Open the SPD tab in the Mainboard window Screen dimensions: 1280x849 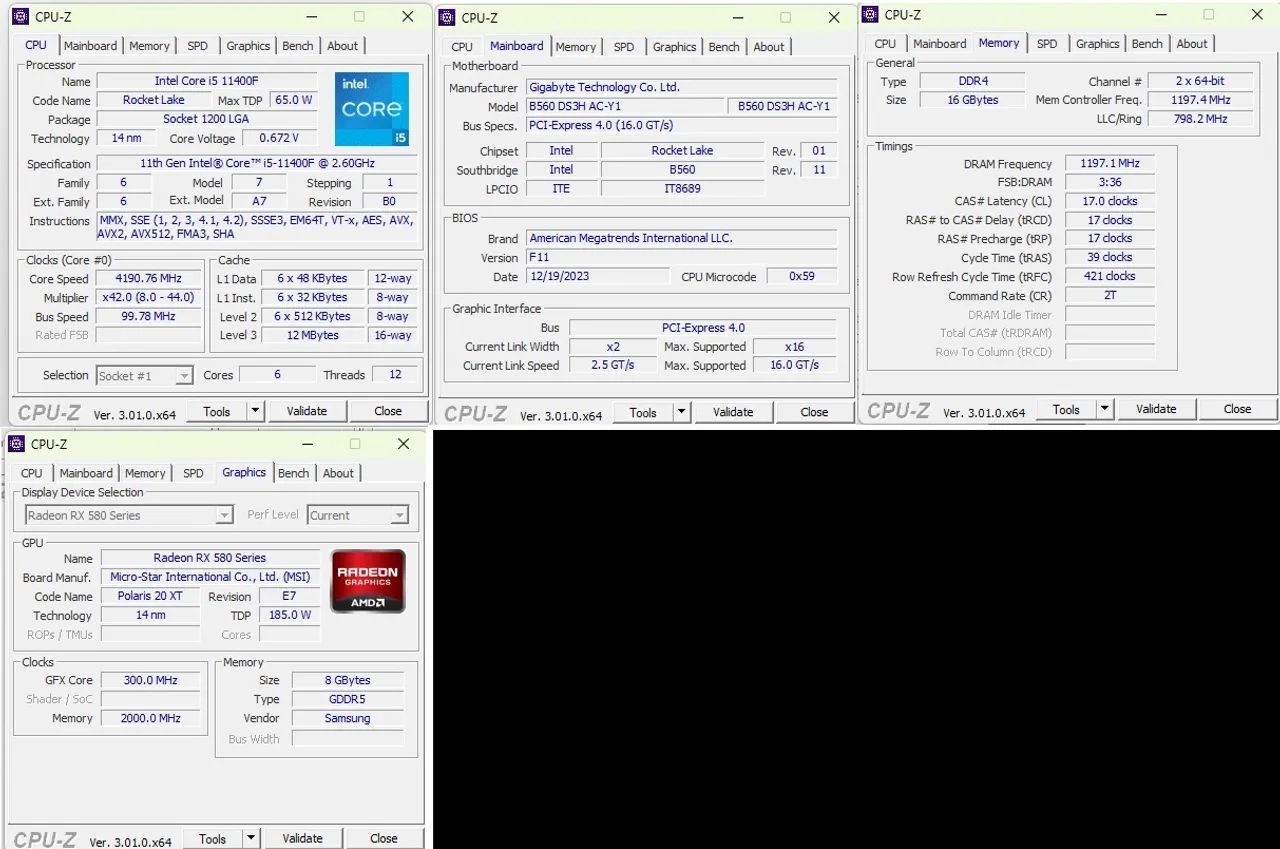[624, 47]
